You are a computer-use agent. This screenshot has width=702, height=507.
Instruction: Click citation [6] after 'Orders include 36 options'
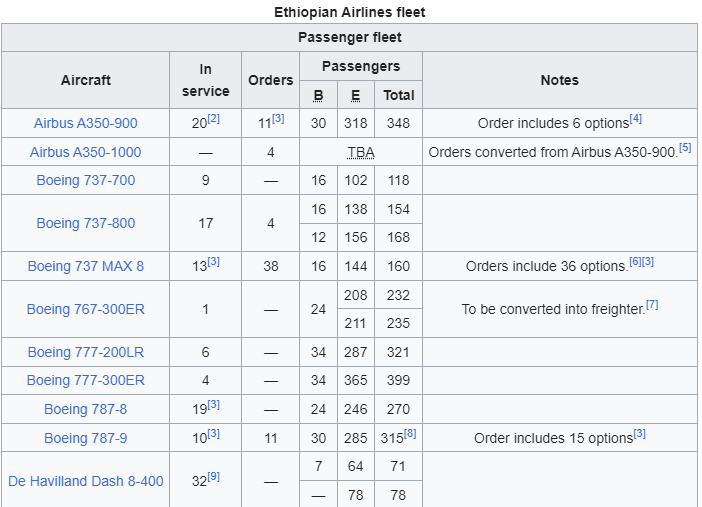click(x=635, y=262)
